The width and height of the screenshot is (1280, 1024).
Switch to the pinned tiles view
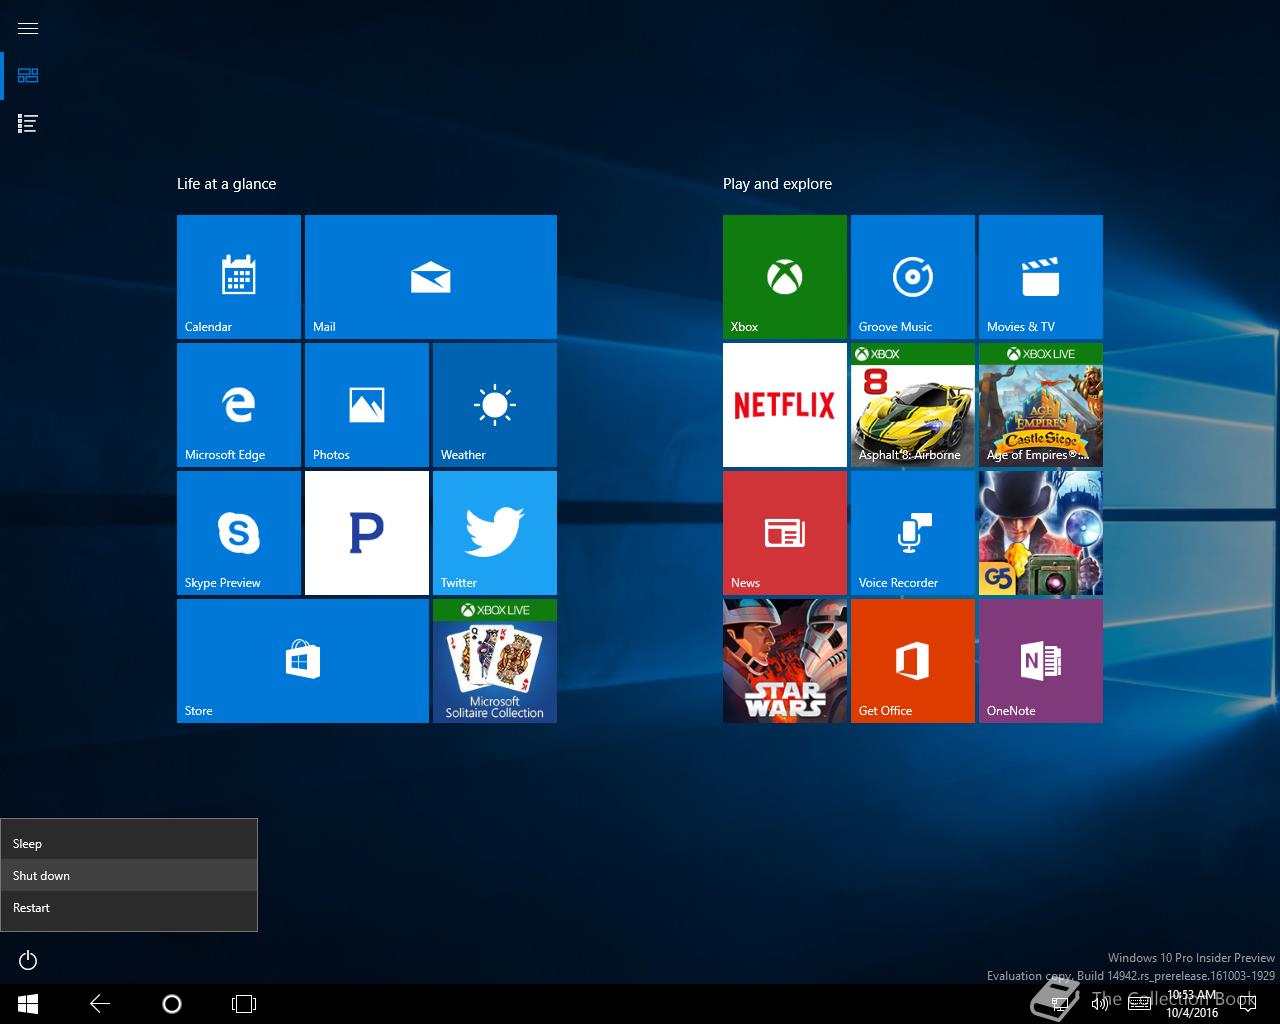(28, 76)
